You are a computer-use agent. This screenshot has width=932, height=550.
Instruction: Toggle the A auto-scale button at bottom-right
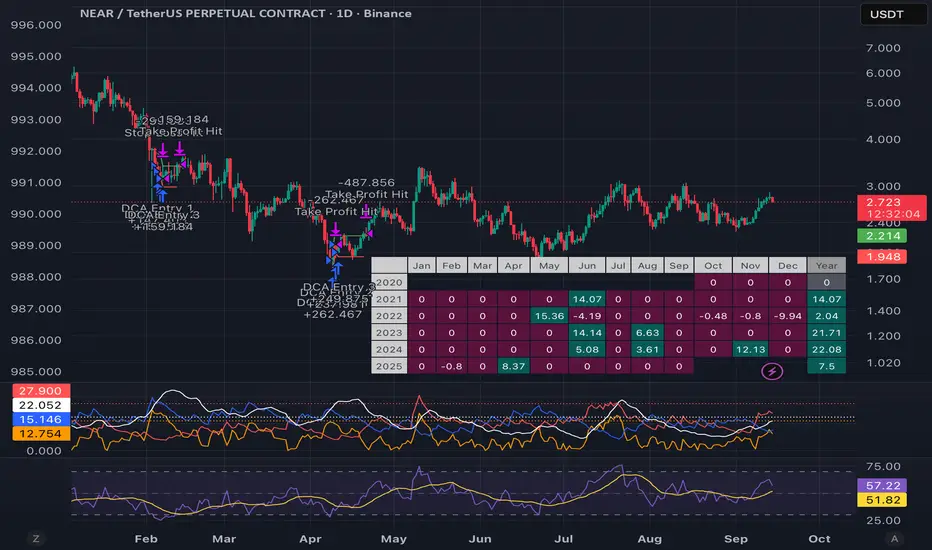tap(892, 538)
